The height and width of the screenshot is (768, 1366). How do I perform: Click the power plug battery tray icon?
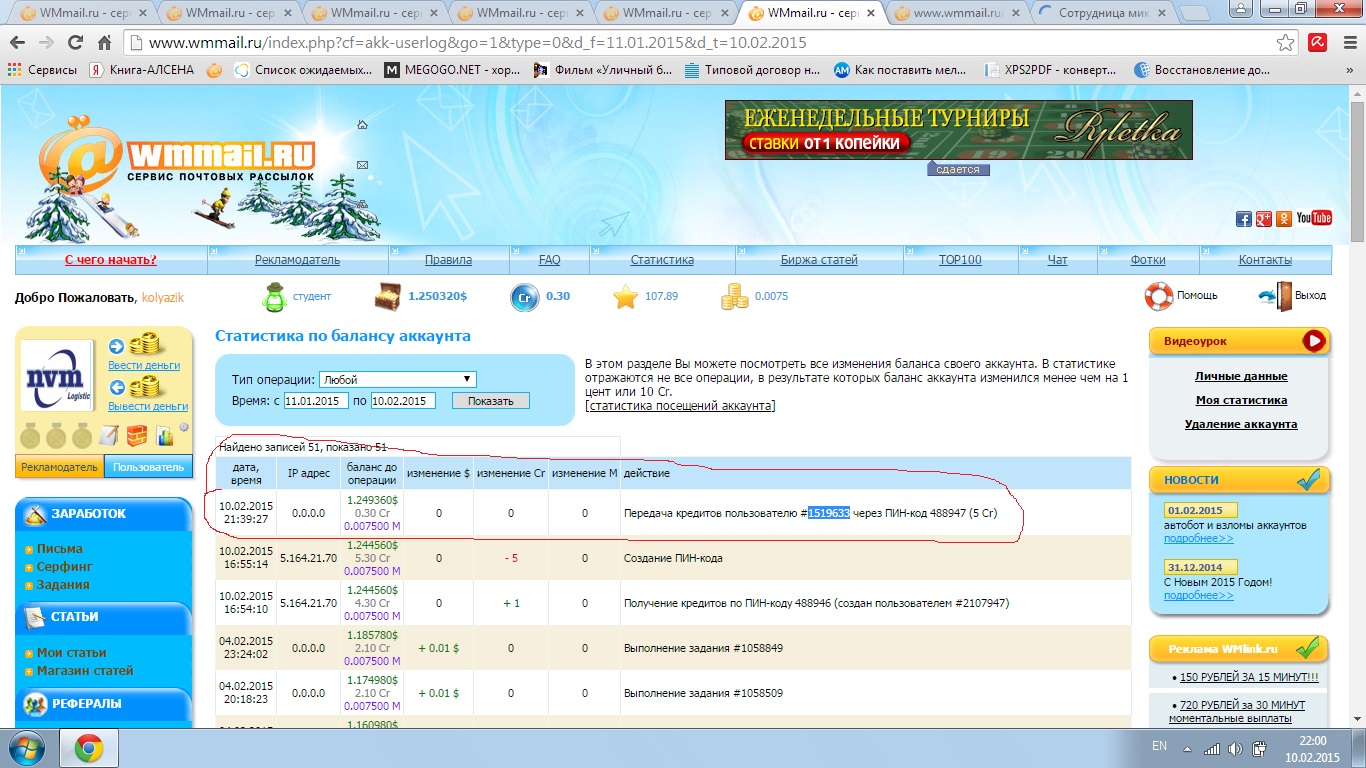1261,748
